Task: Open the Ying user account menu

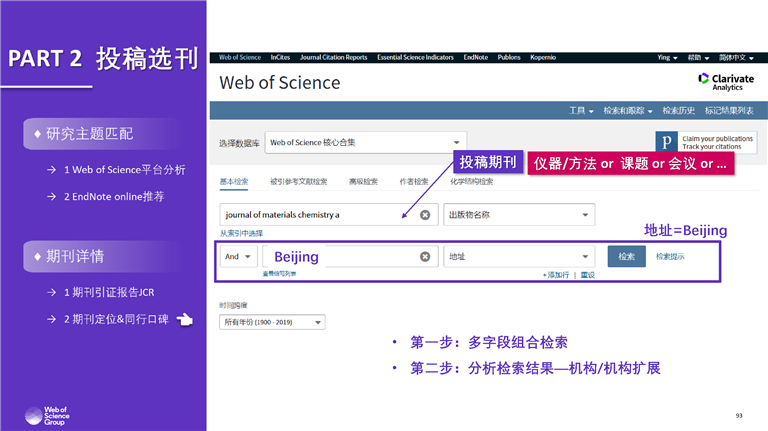Action: click(x=667, y=57)
